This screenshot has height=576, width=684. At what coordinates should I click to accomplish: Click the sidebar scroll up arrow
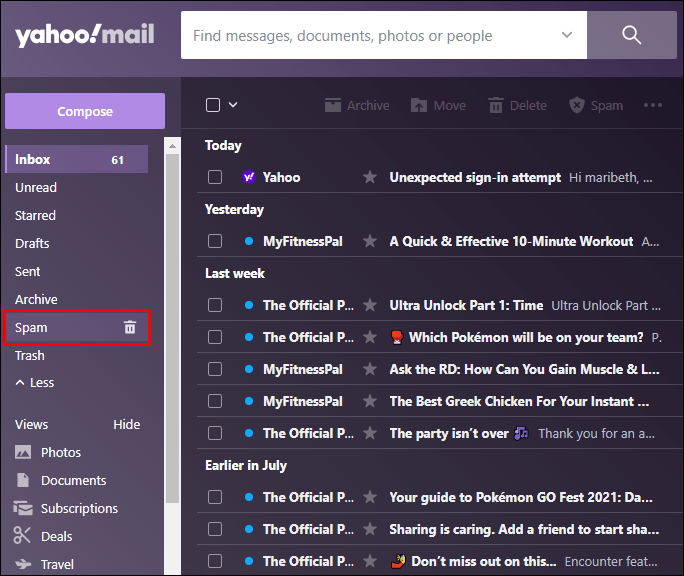click(x=172, y=146)
